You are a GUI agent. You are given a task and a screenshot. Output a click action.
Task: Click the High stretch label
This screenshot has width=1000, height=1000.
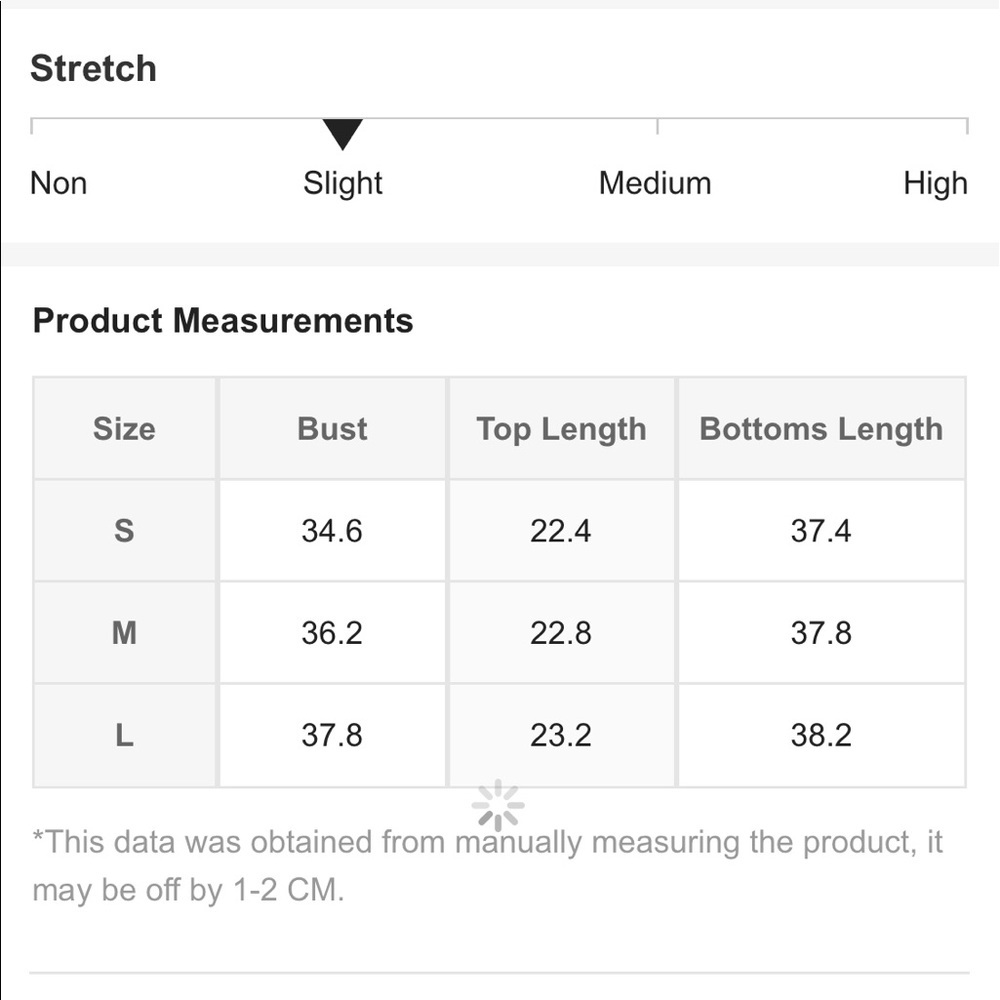click(x=936, y=184)
